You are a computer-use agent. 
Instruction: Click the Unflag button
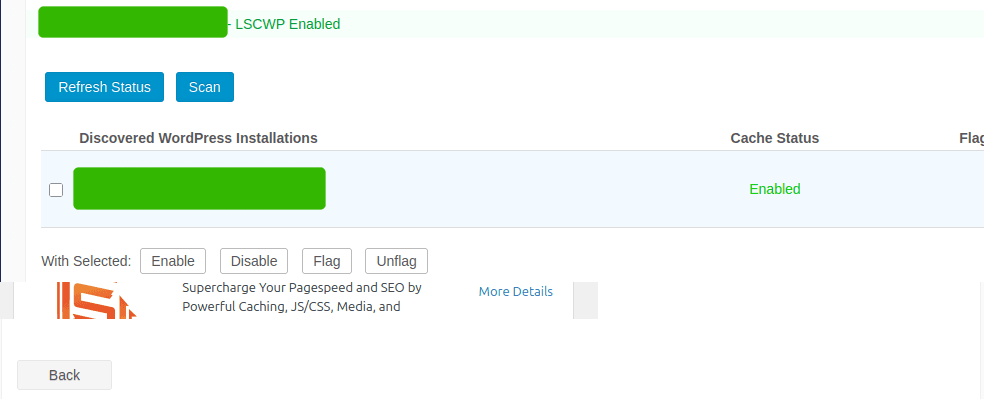(x=396, y=261)
